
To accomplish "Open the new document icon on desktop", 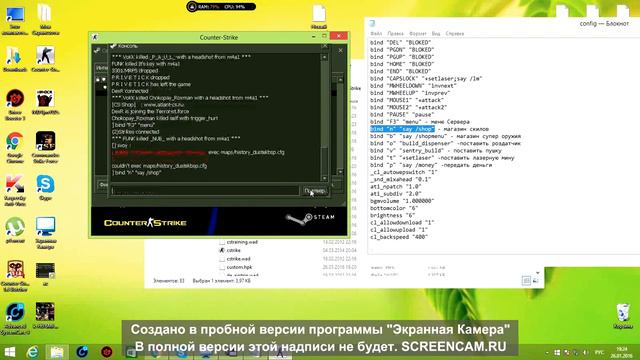I will (x=319, y=17).
